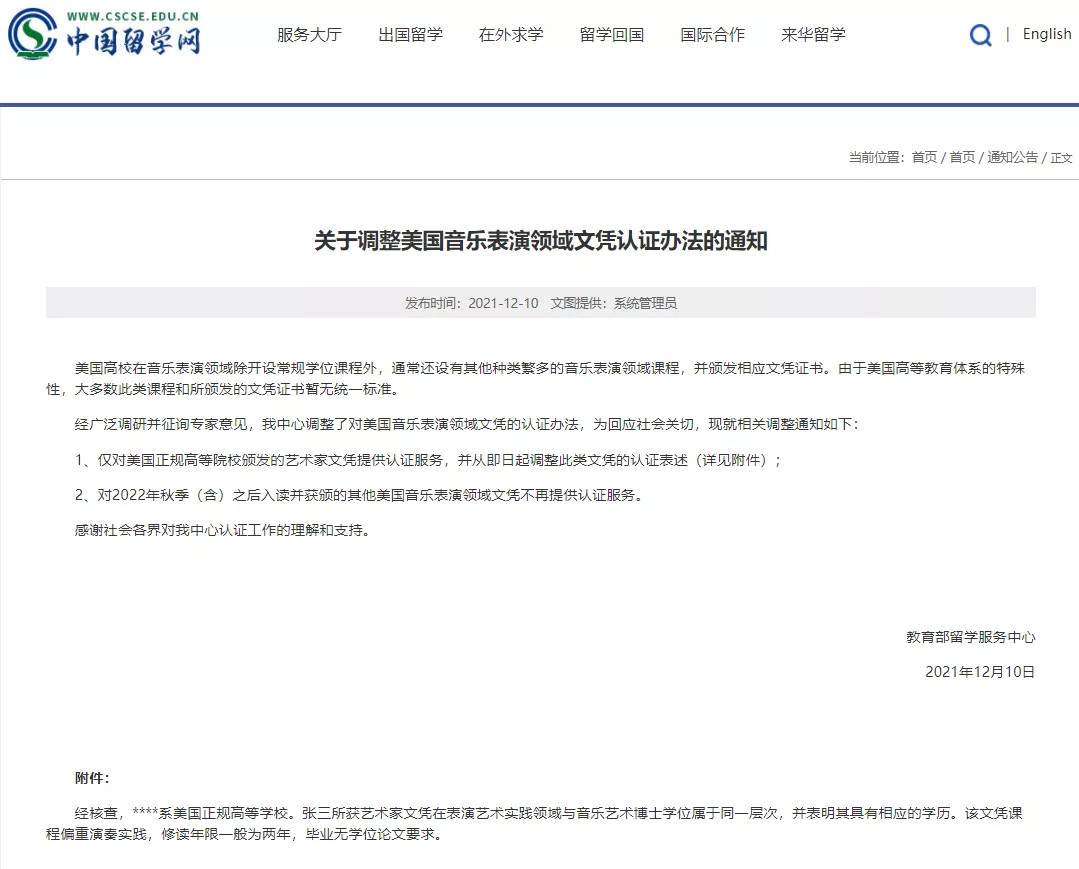Image resolution: width=1079 pixels, height=869 pixels.
Task: Open the 通知公告 breadcrumb link
Action: coord(1012,158)
